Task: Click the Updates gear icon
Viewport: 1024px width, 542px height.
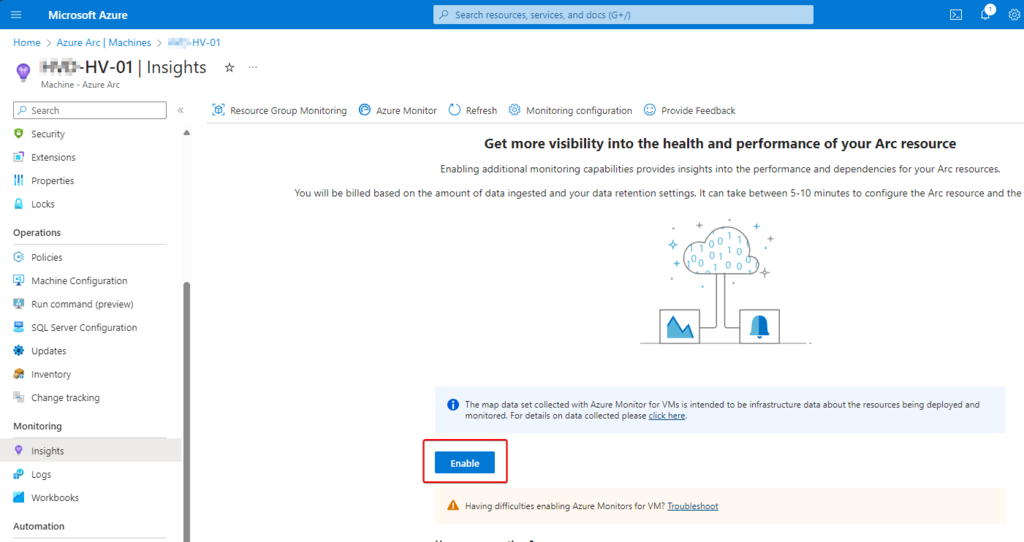Action: (x=18, y=351)
